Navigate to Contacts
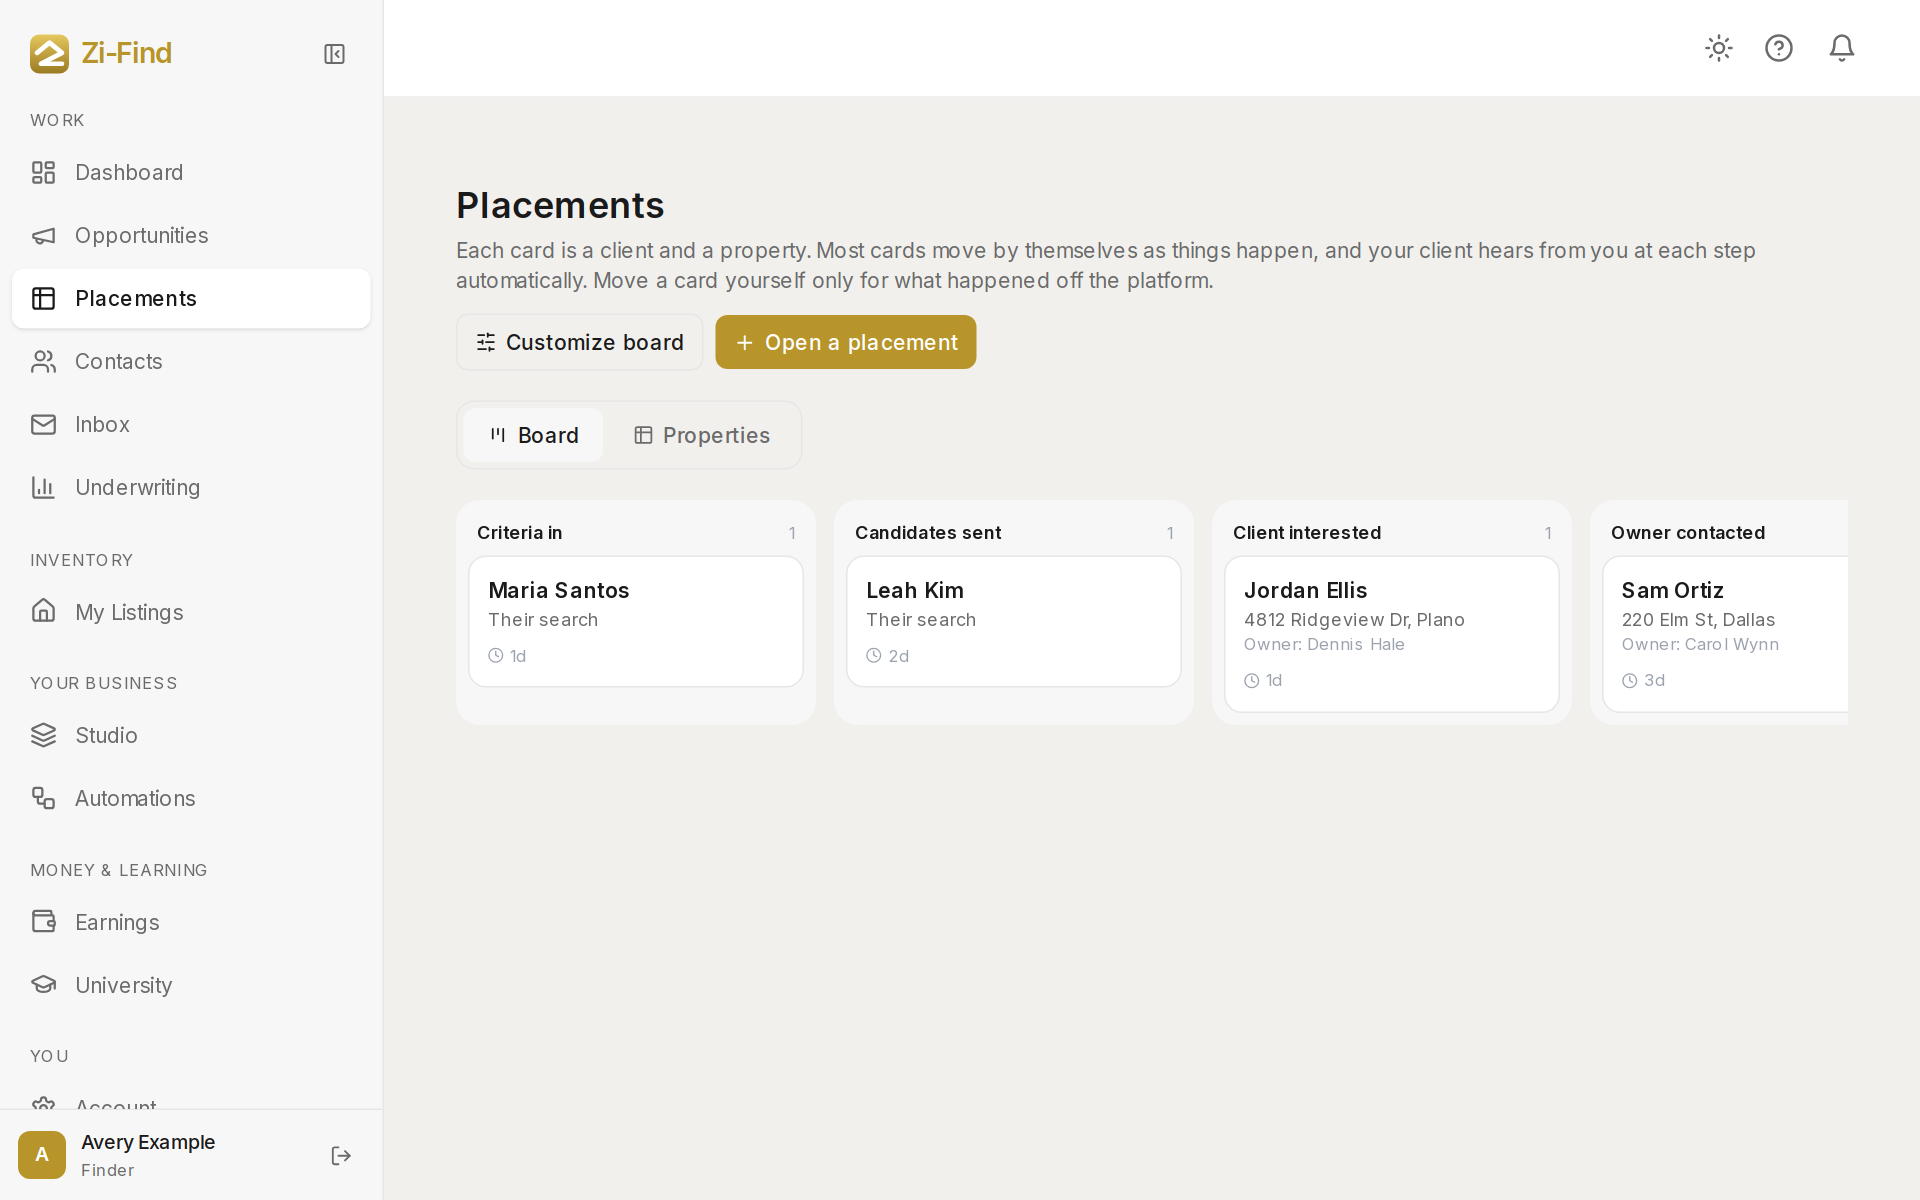Viewport: 1920px width, 1200px height. (191, 362)
